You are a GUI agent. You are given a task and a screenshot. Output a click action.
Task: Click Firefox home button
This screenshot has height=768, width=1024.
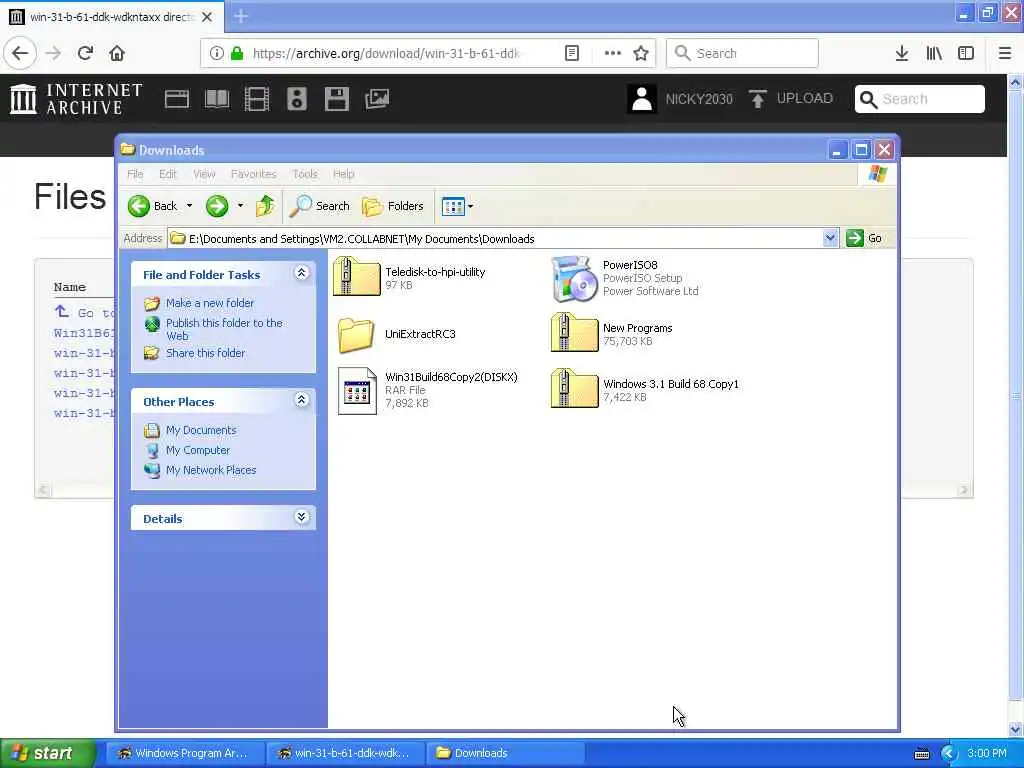click(x=117, y=53)
